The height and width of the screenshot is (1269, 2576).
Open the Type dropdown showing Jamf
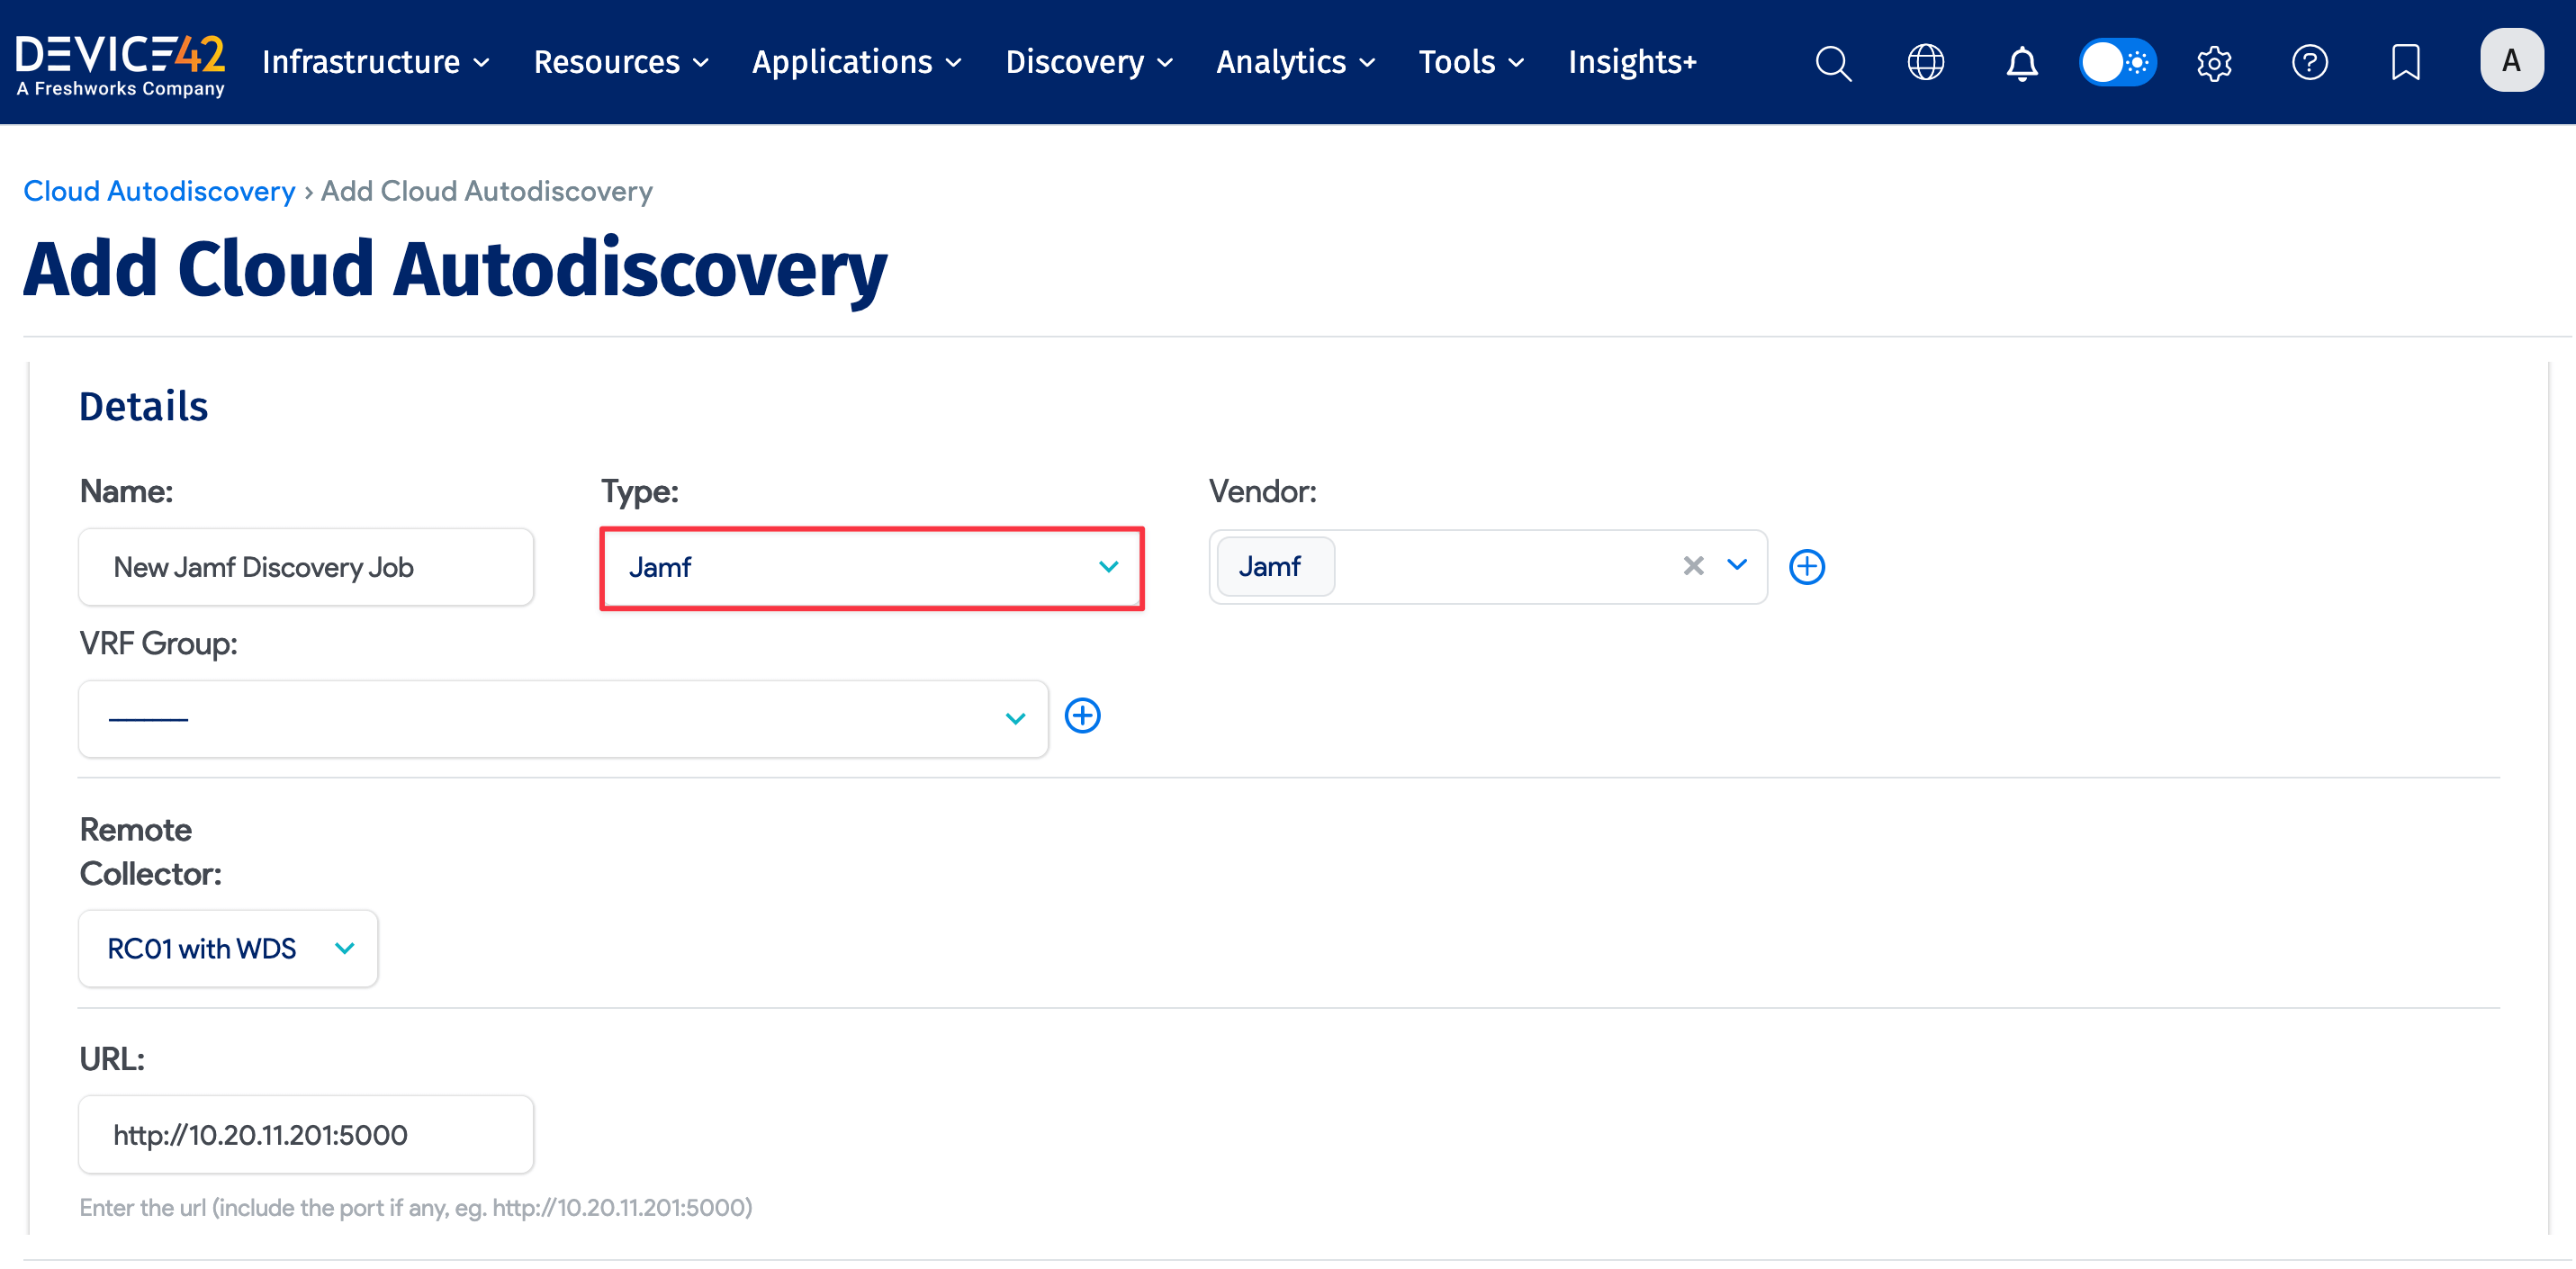871,567
